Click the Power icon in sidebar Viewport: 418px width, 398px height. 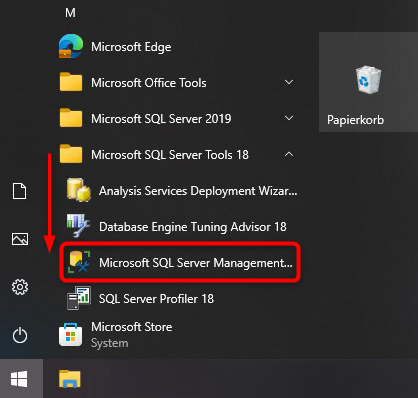click(x=20, y=335)
